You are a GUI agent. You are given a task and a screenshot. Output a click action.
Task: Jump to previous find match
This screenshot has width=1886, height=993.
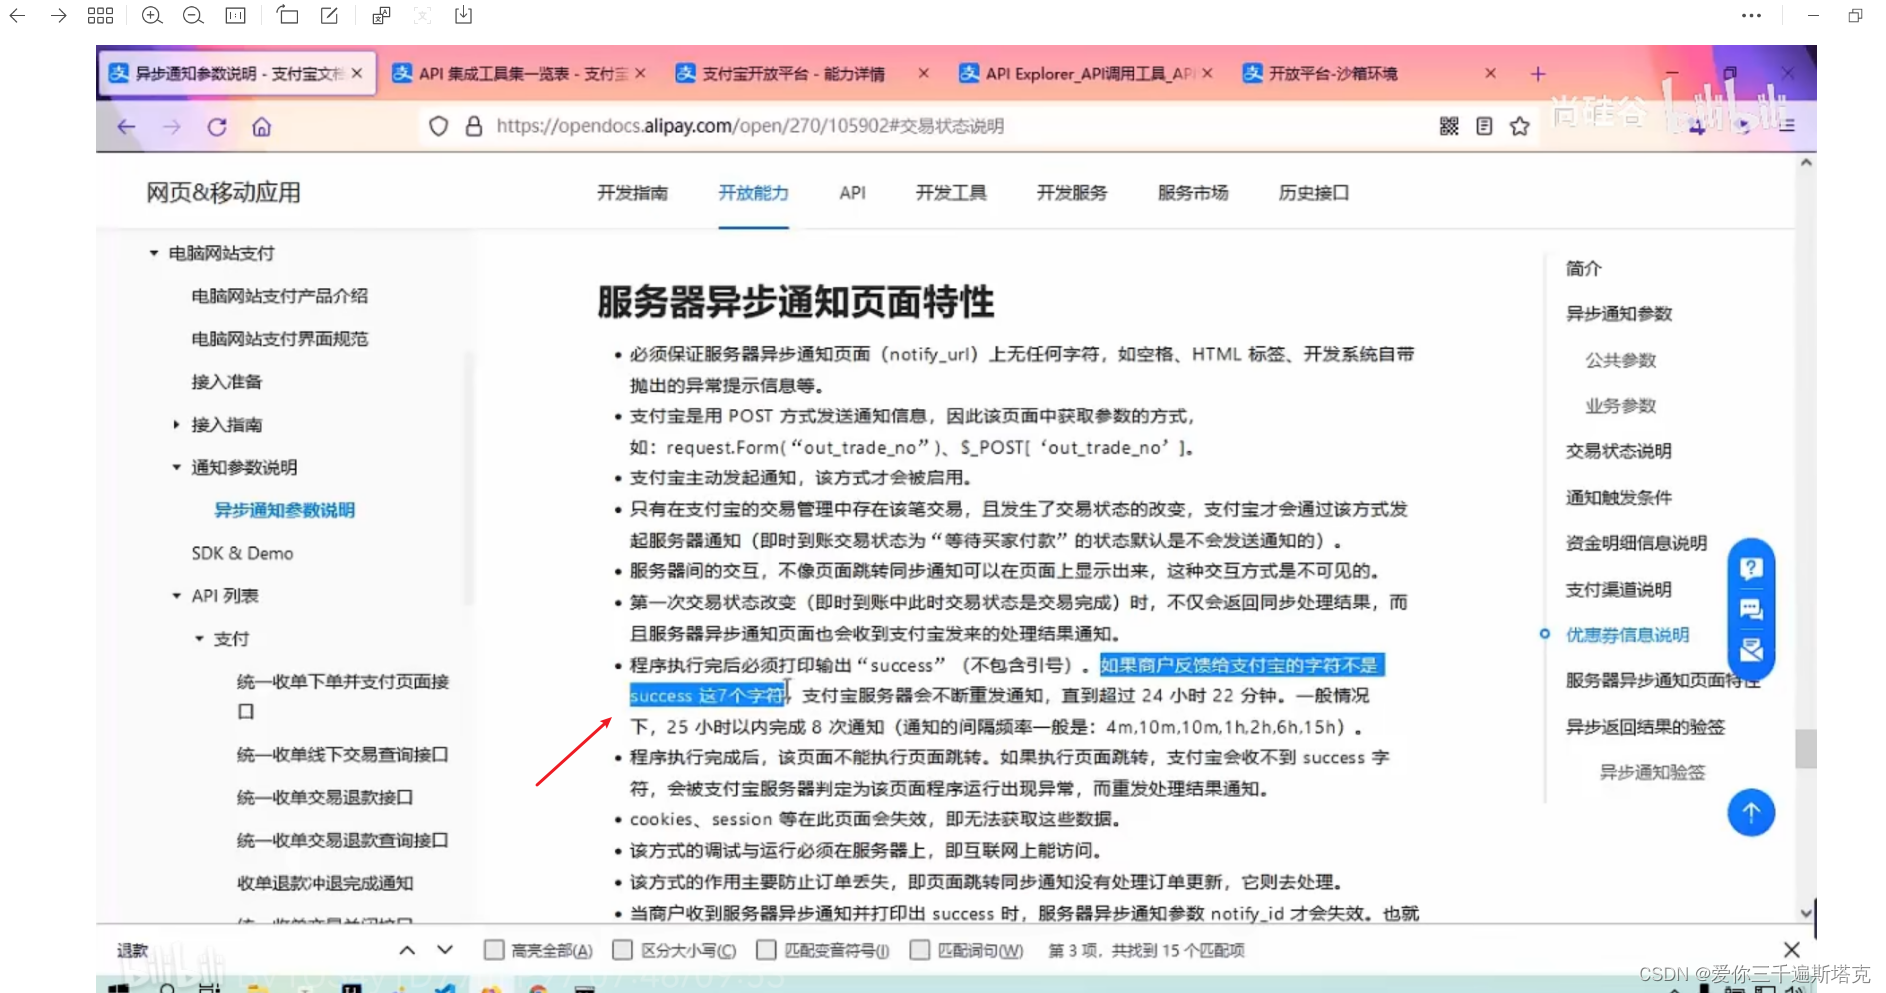click(407, 950)
